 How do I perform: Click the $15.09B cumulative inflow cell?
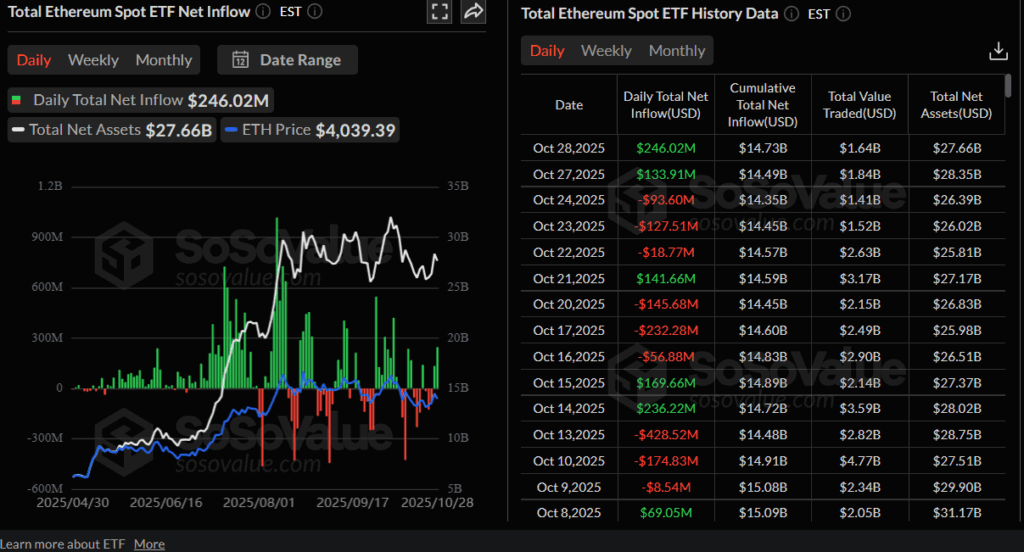click(763, 513)
